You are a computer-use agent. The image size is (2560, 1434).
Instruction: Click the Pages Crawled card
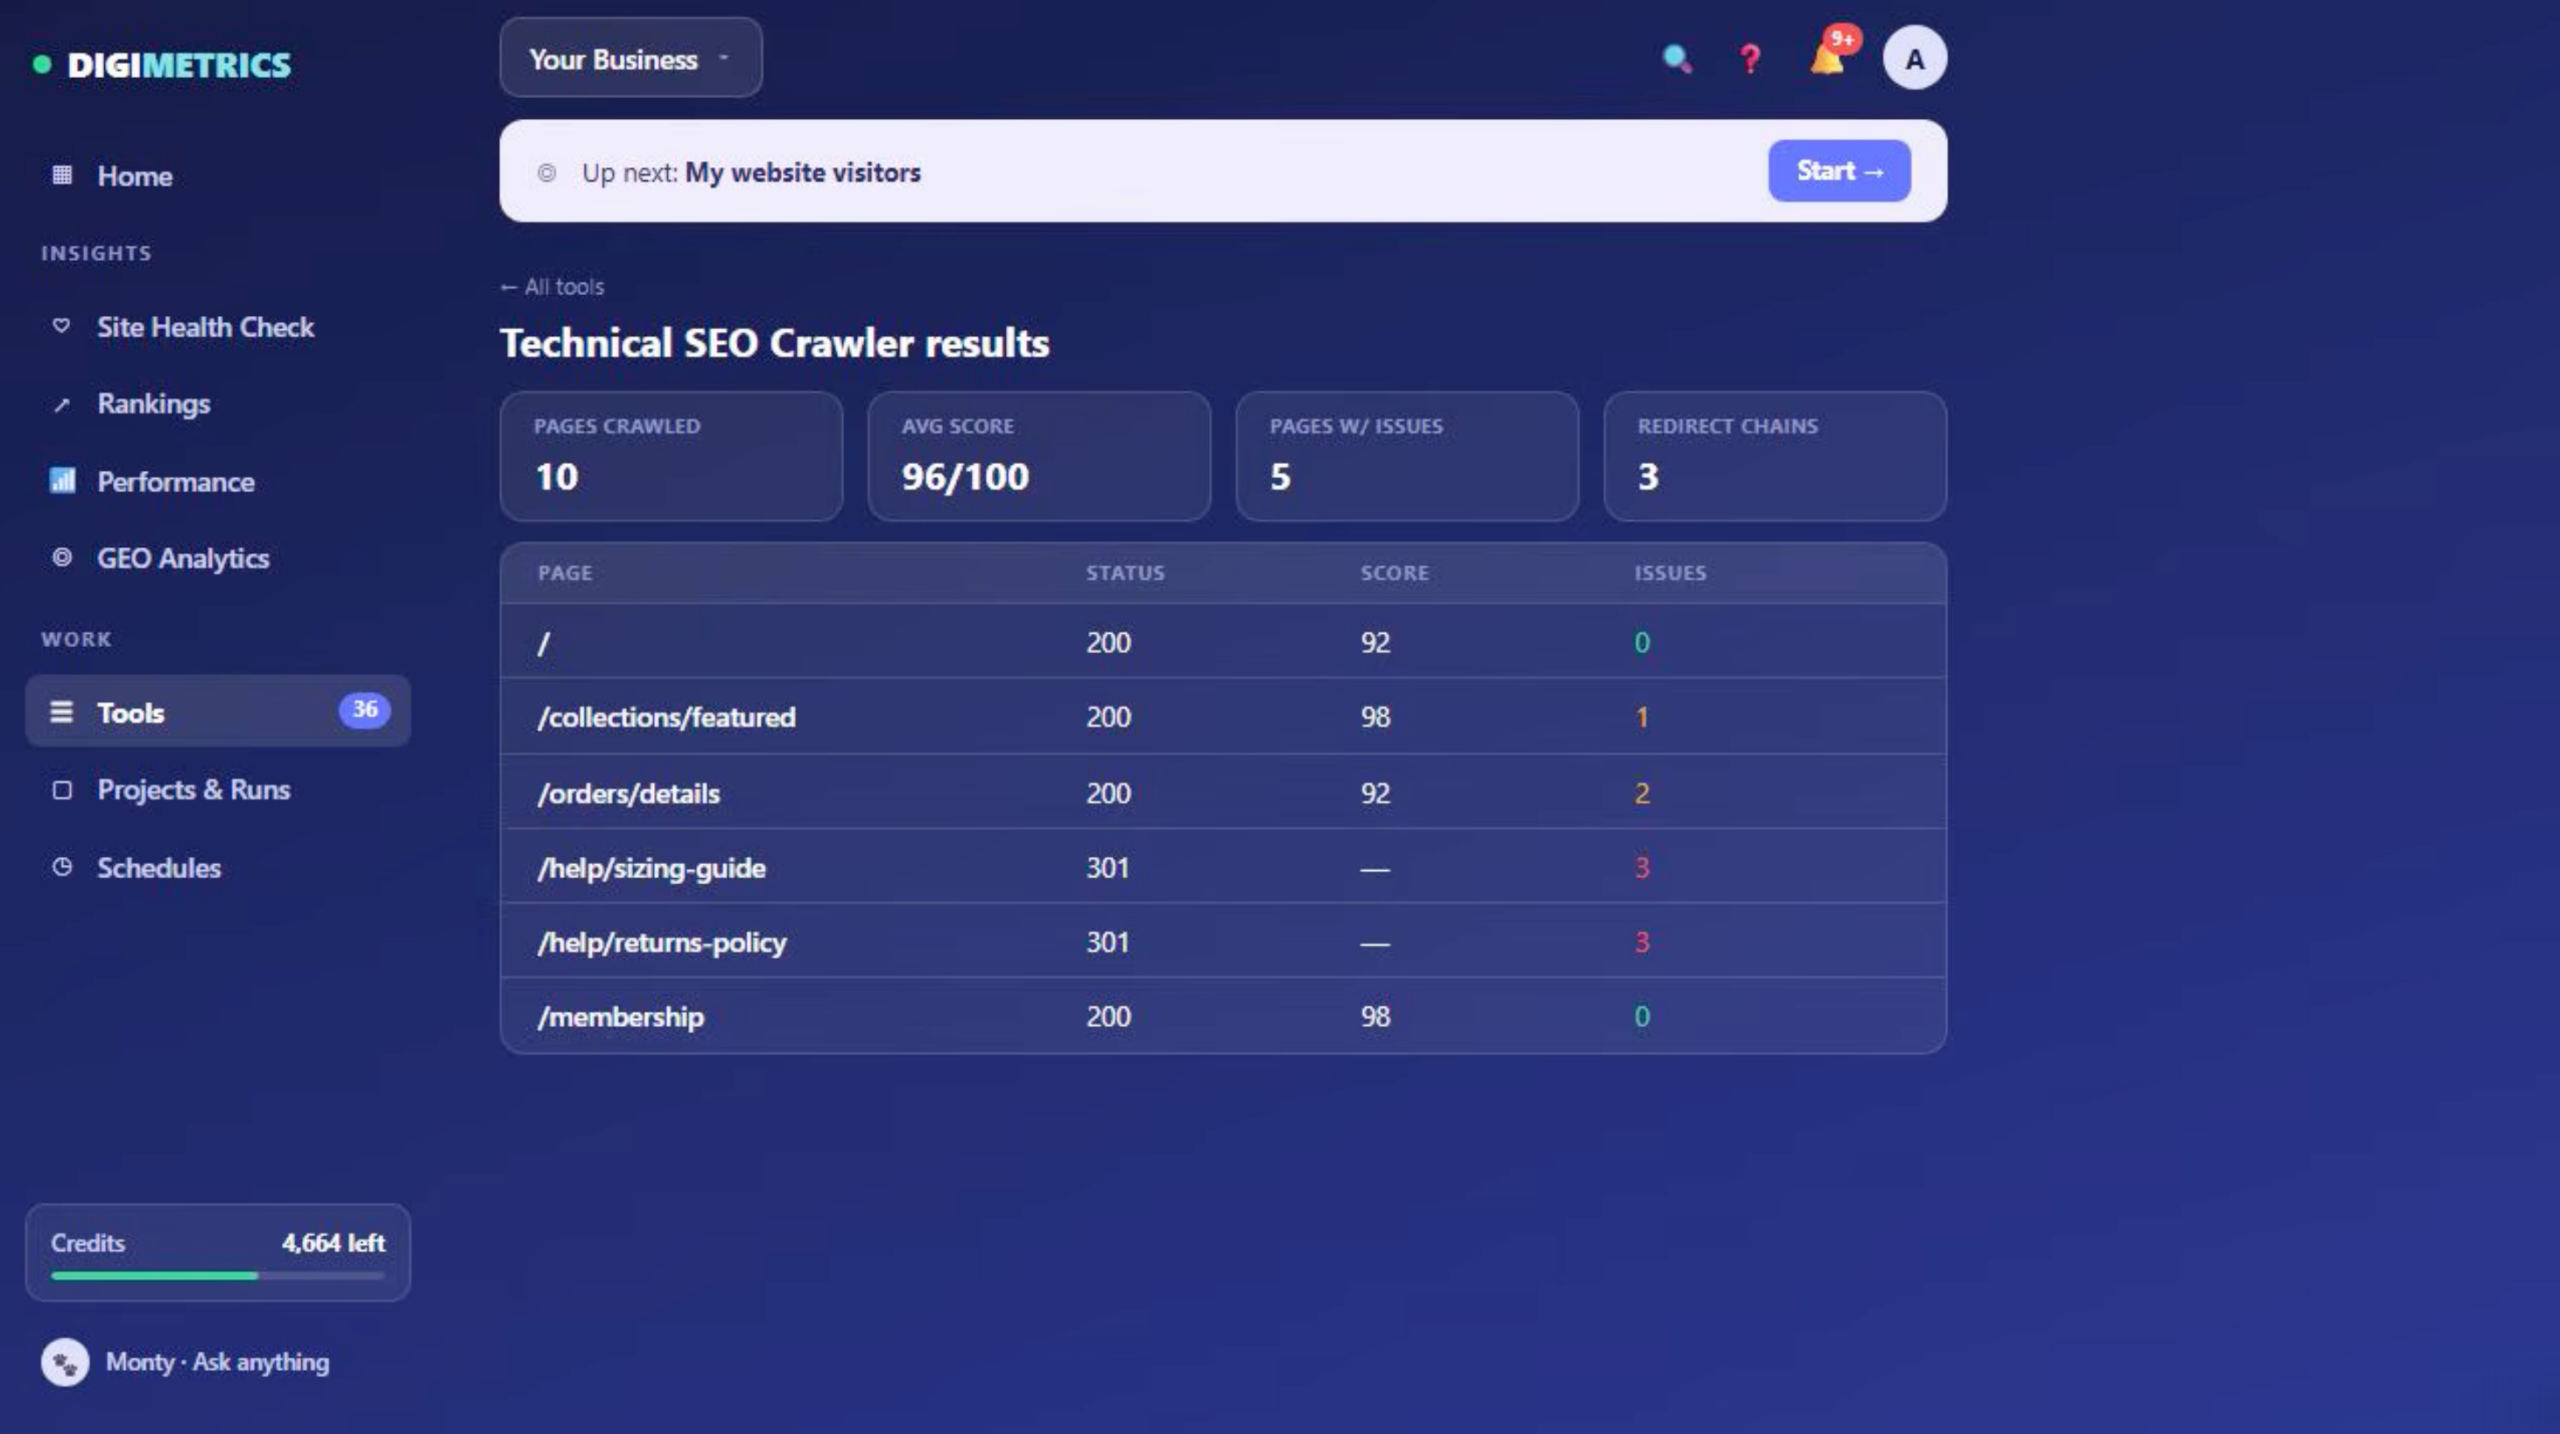pos(671,456)
